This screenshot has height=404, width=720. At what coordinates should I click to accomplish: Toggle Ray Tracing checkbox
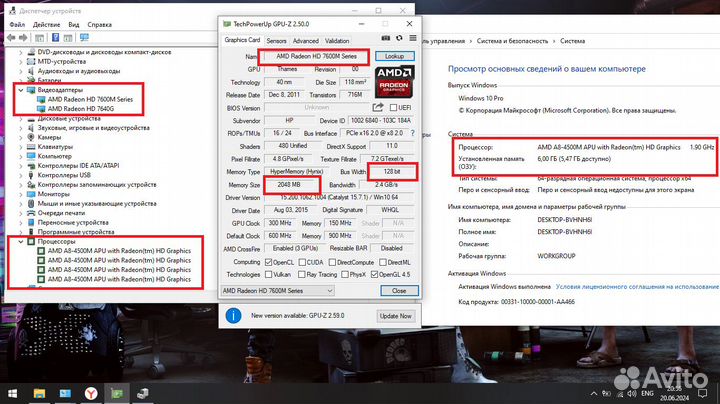pyautogui.click(x=302, y=275)
